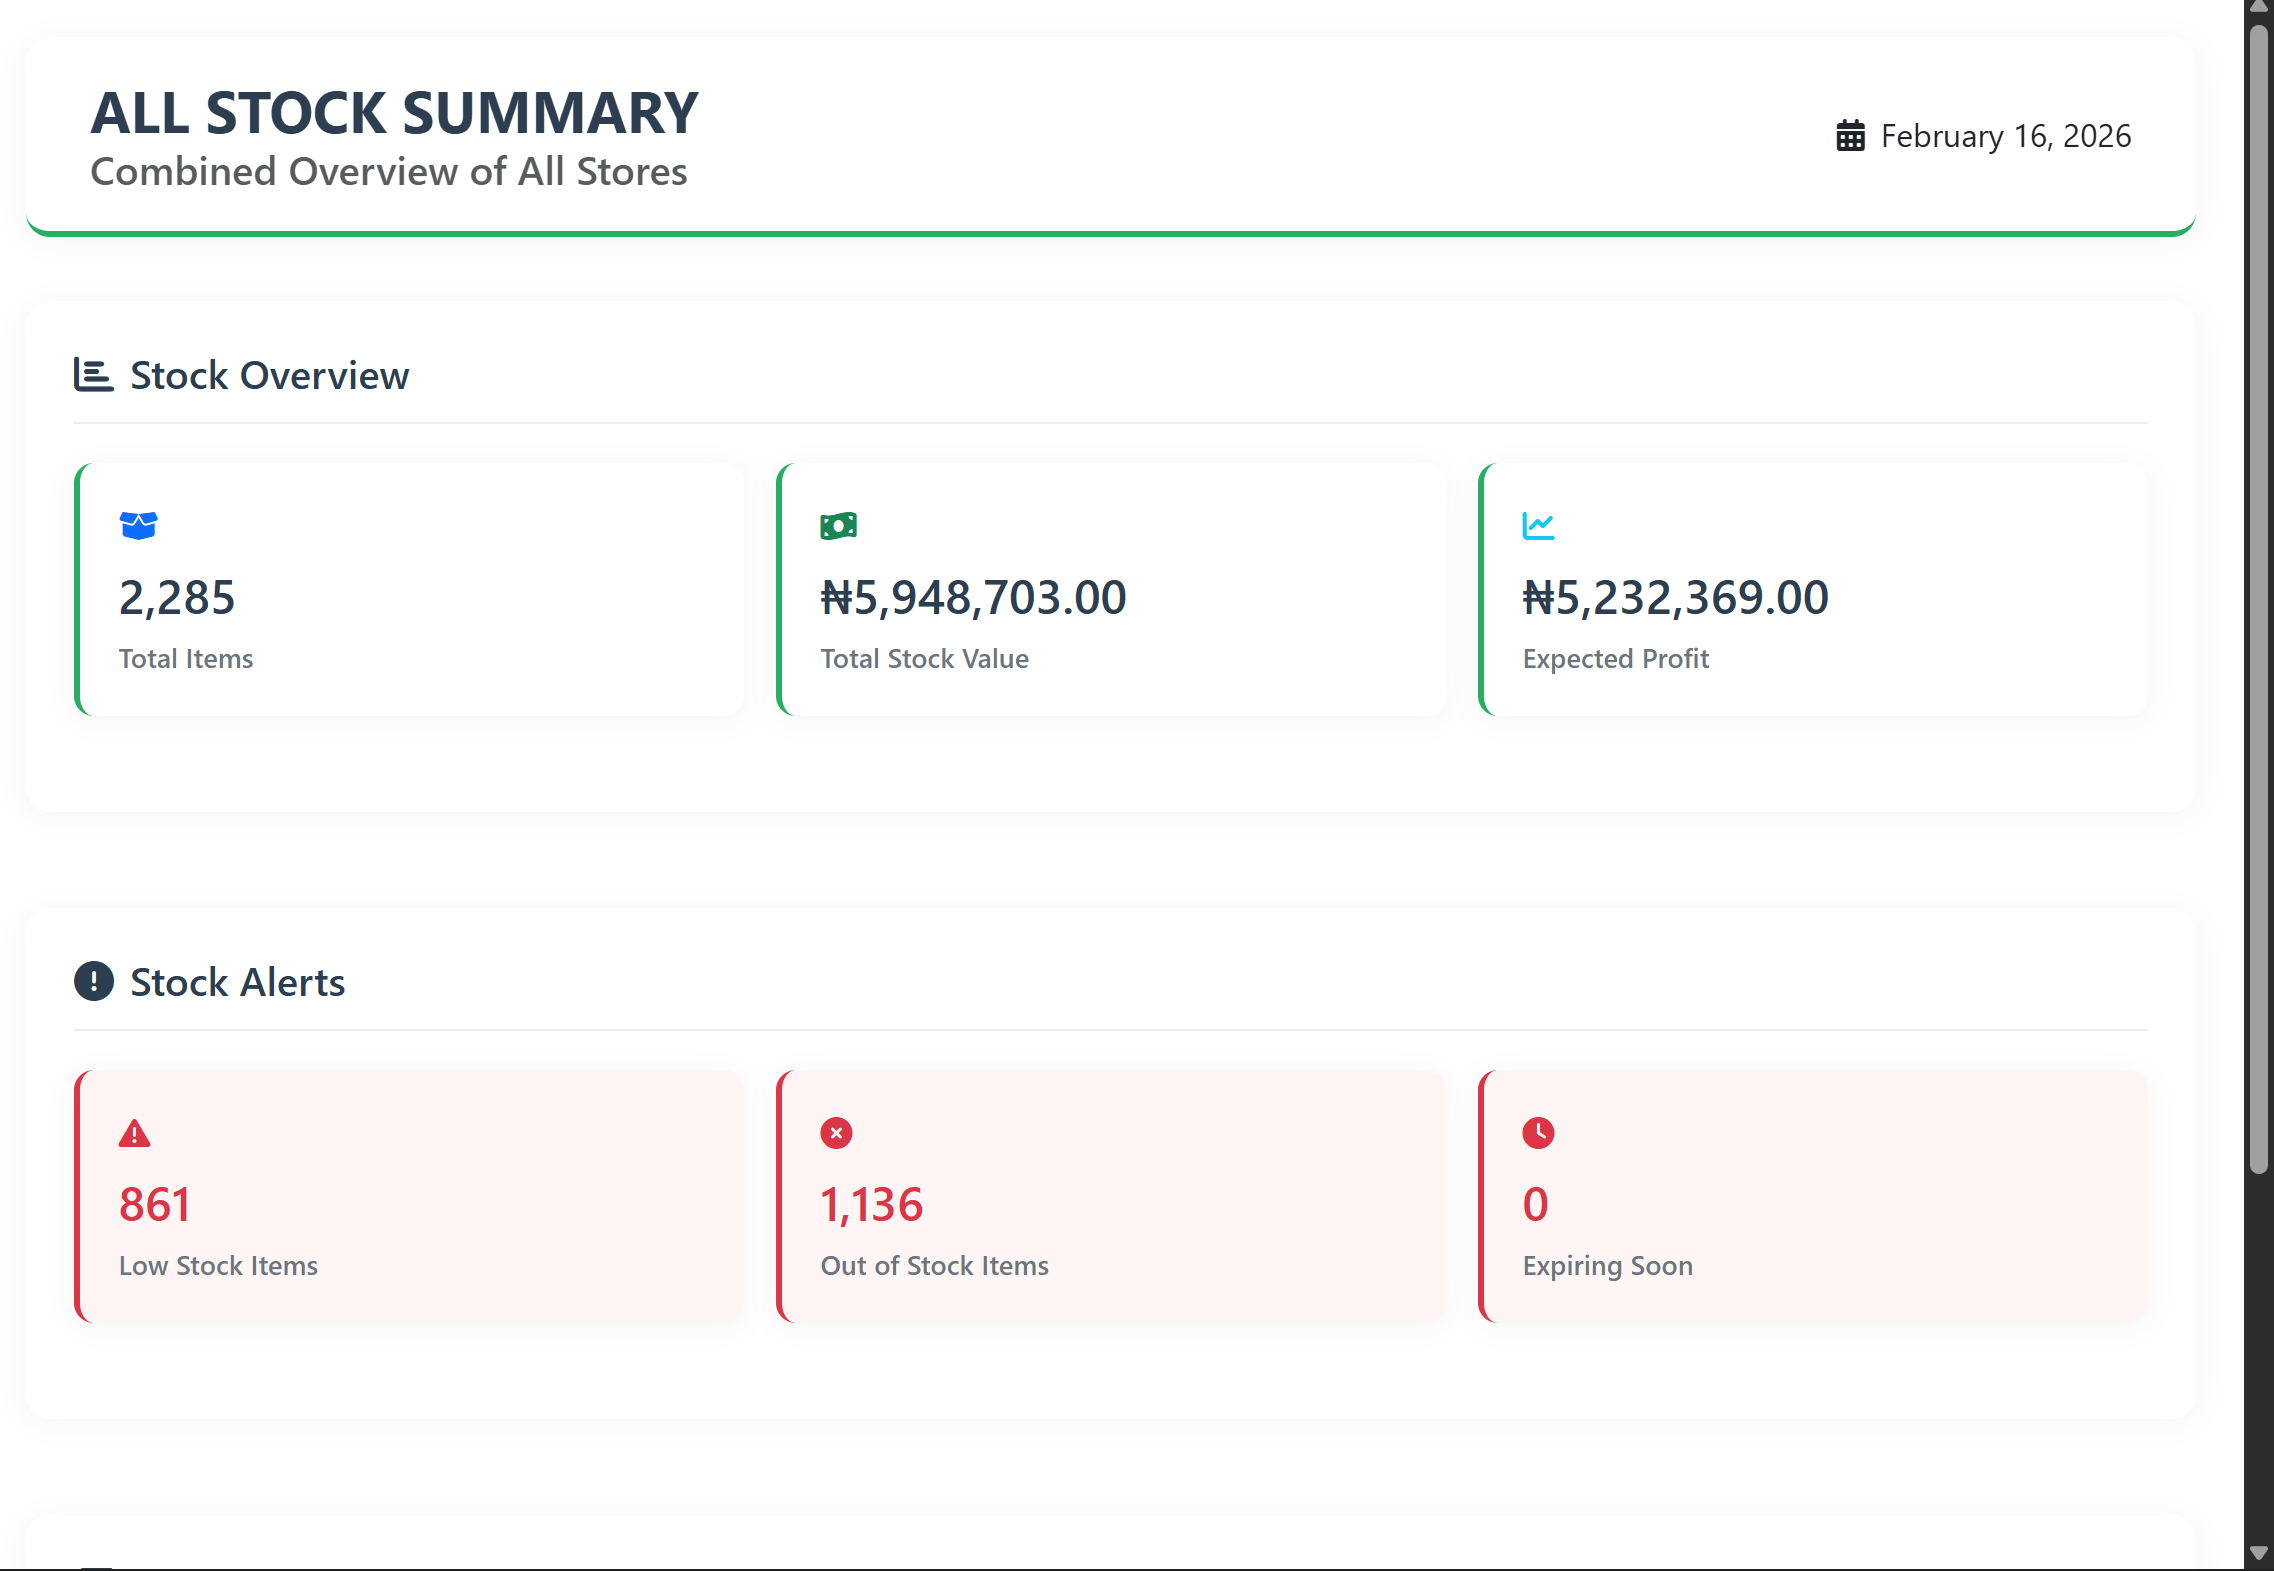Viewport: 2274px width, 1571px height.
Task: Click the 861 Low Stock Items value
Action: coord(155,1205)
